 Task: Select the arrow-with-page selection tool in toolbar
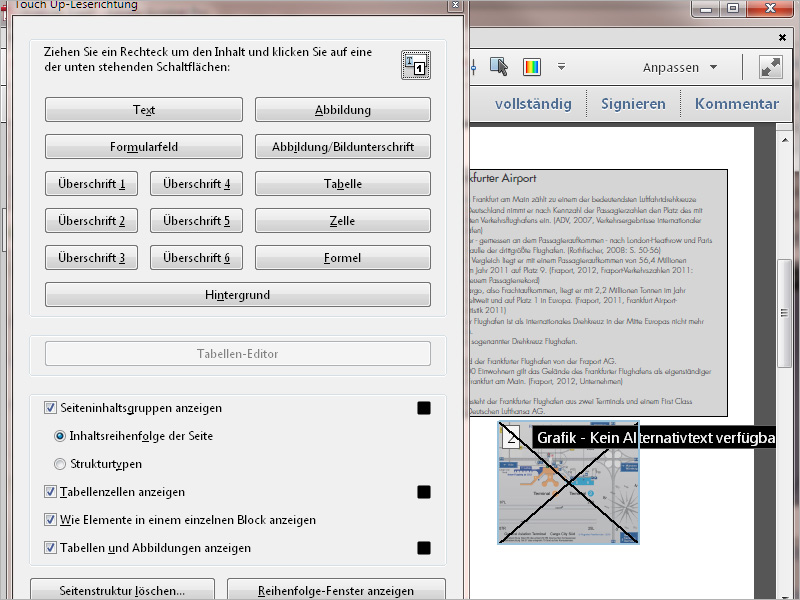(x=498, y=67)
